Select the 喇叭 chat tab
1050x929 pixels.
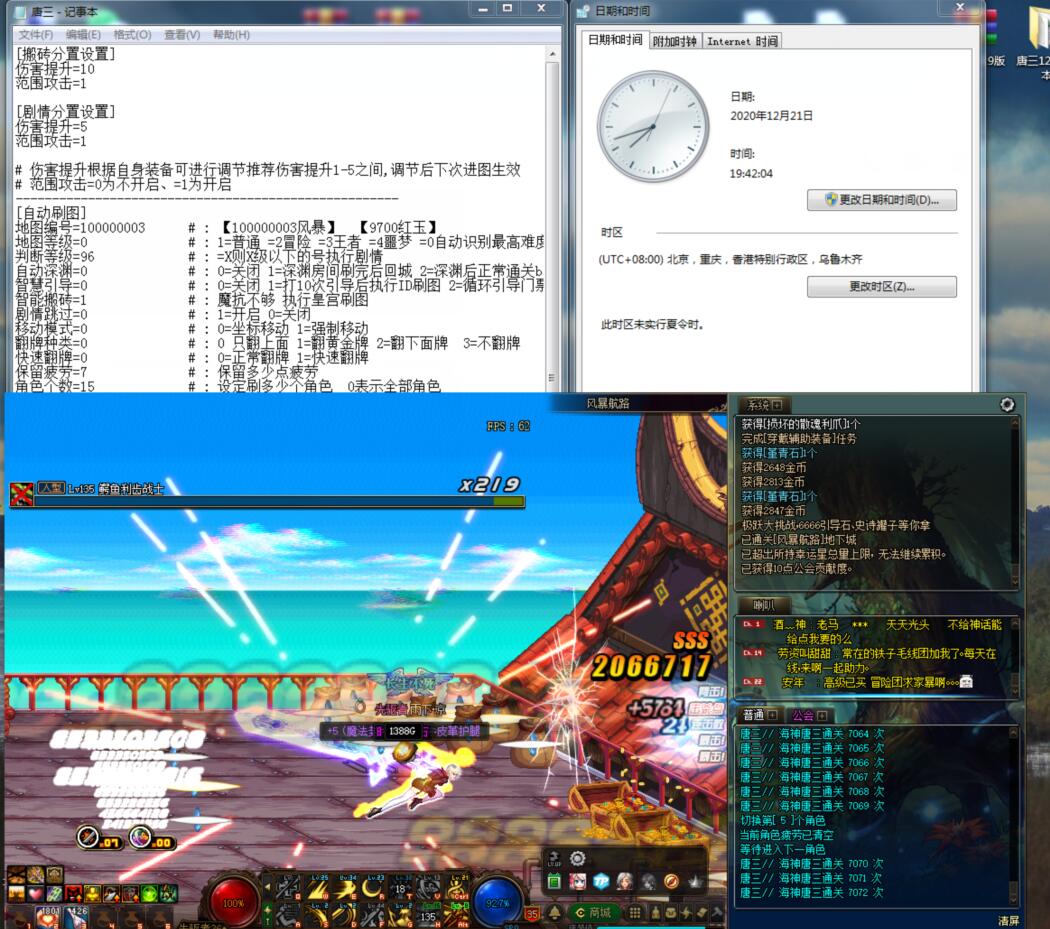pos(763,605)
